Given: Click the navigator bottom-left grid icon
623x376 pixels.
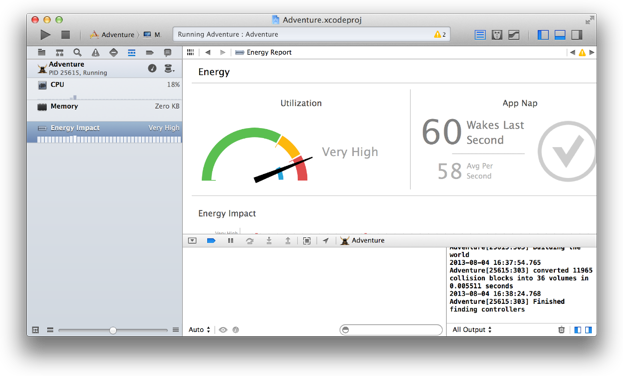Looking at the screenshot, I should pos(35,329).
